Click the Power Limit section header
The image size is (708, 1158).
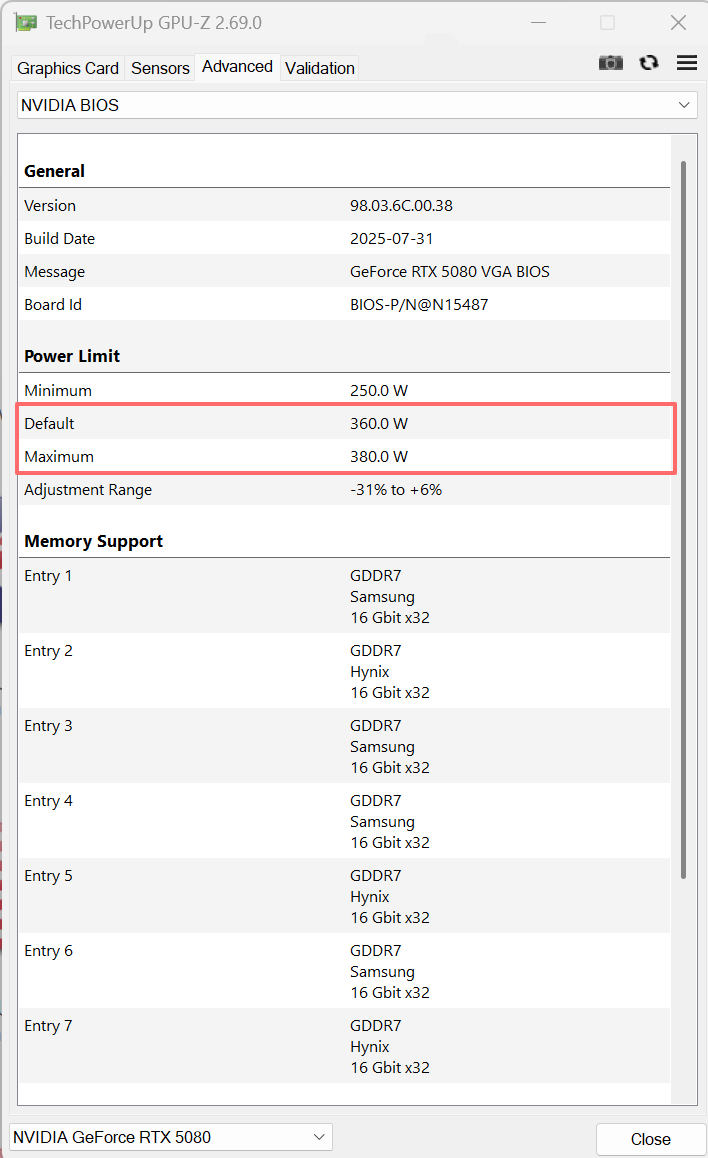[x=72, y=356]
